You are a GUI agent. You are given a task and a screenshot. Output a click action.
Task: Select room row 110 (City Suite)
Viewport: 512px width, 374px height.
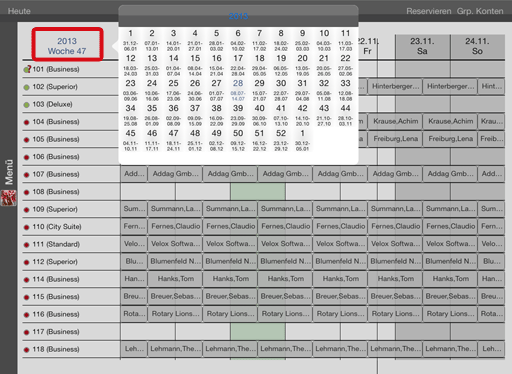pyautogui.click(x=71, y=227)
